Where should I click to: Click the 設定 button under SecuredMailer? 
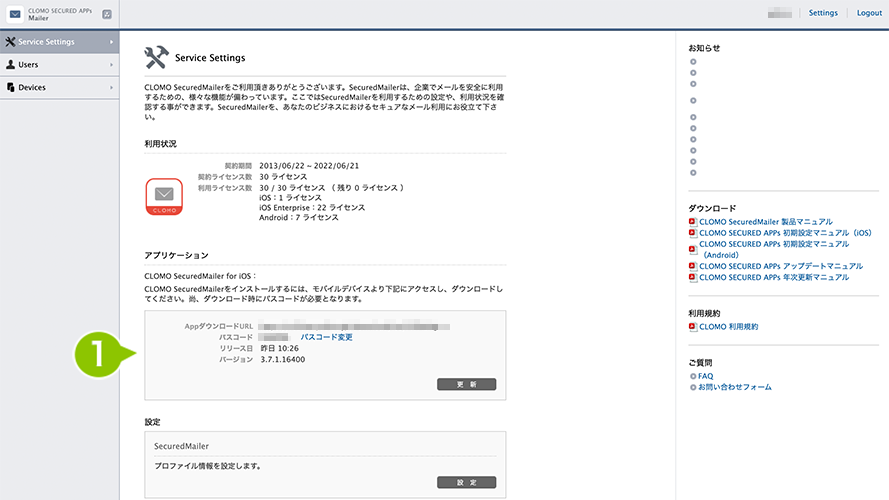coord(467,482)
